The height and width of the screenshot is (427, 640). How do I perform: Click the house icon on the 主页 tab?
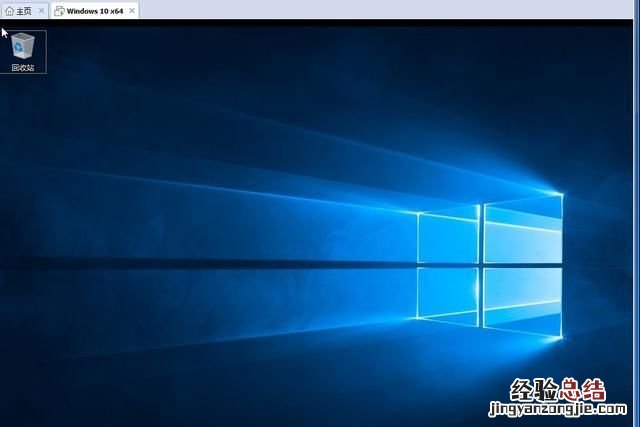click(10, 11)
